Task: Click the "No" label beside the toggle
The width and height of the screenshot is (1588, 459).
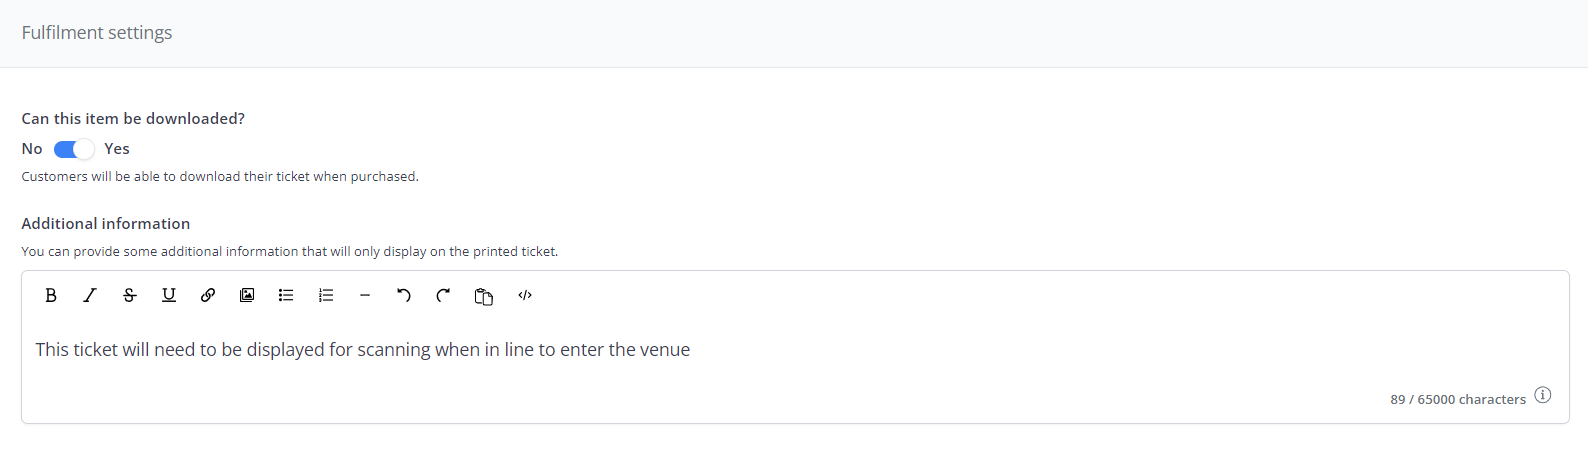Action: click(32, 149)
